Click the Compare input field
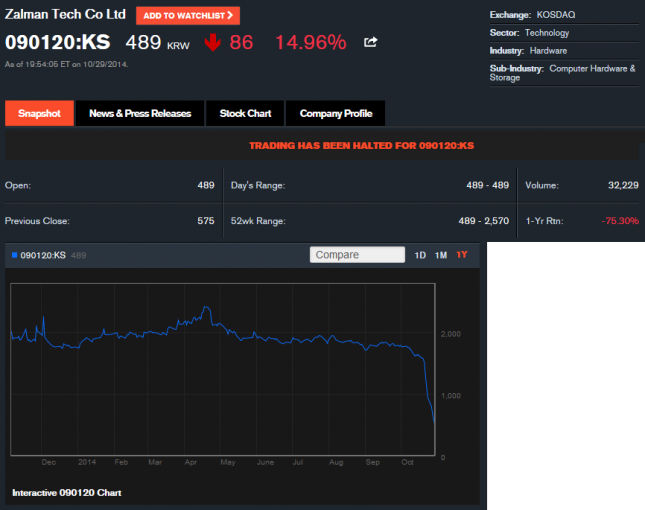 (357, 255)
